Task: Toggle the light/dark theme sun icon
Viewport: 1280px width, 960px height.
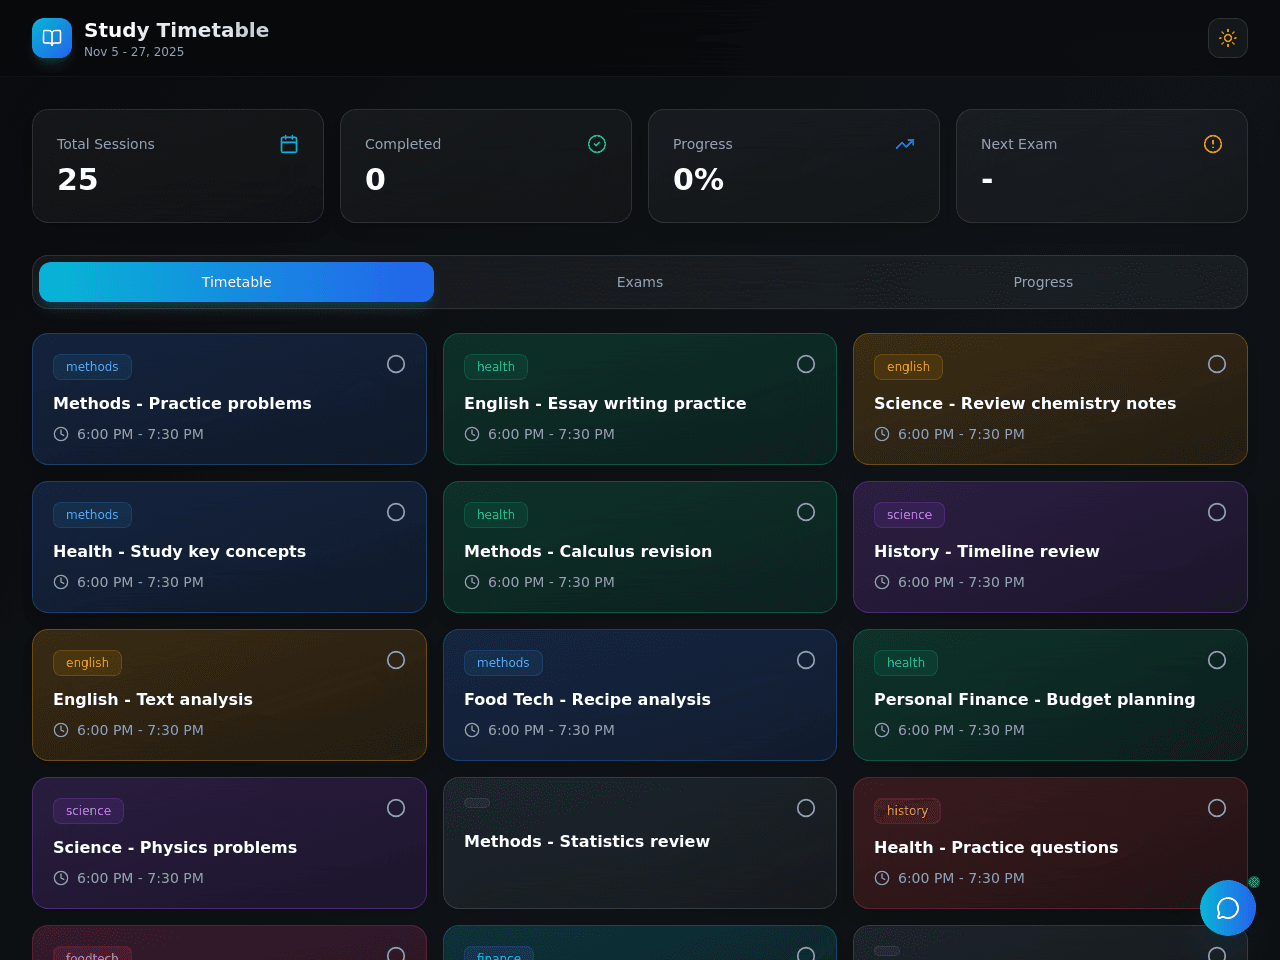Action: point(1228,38)
